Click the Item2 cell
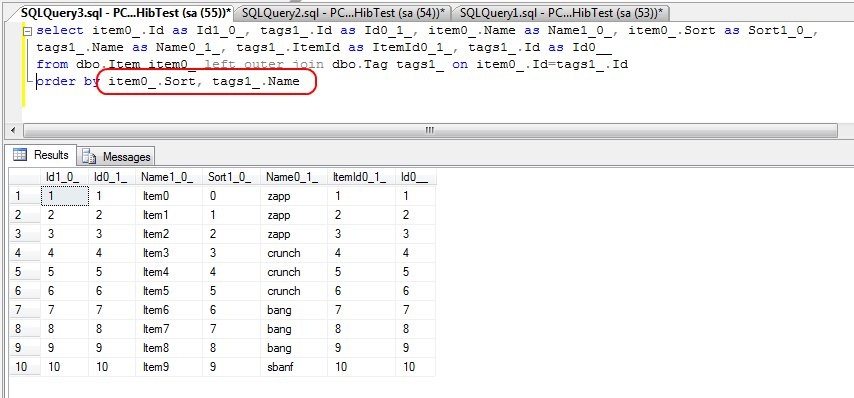Screen dimensions: 854x398 168,234
